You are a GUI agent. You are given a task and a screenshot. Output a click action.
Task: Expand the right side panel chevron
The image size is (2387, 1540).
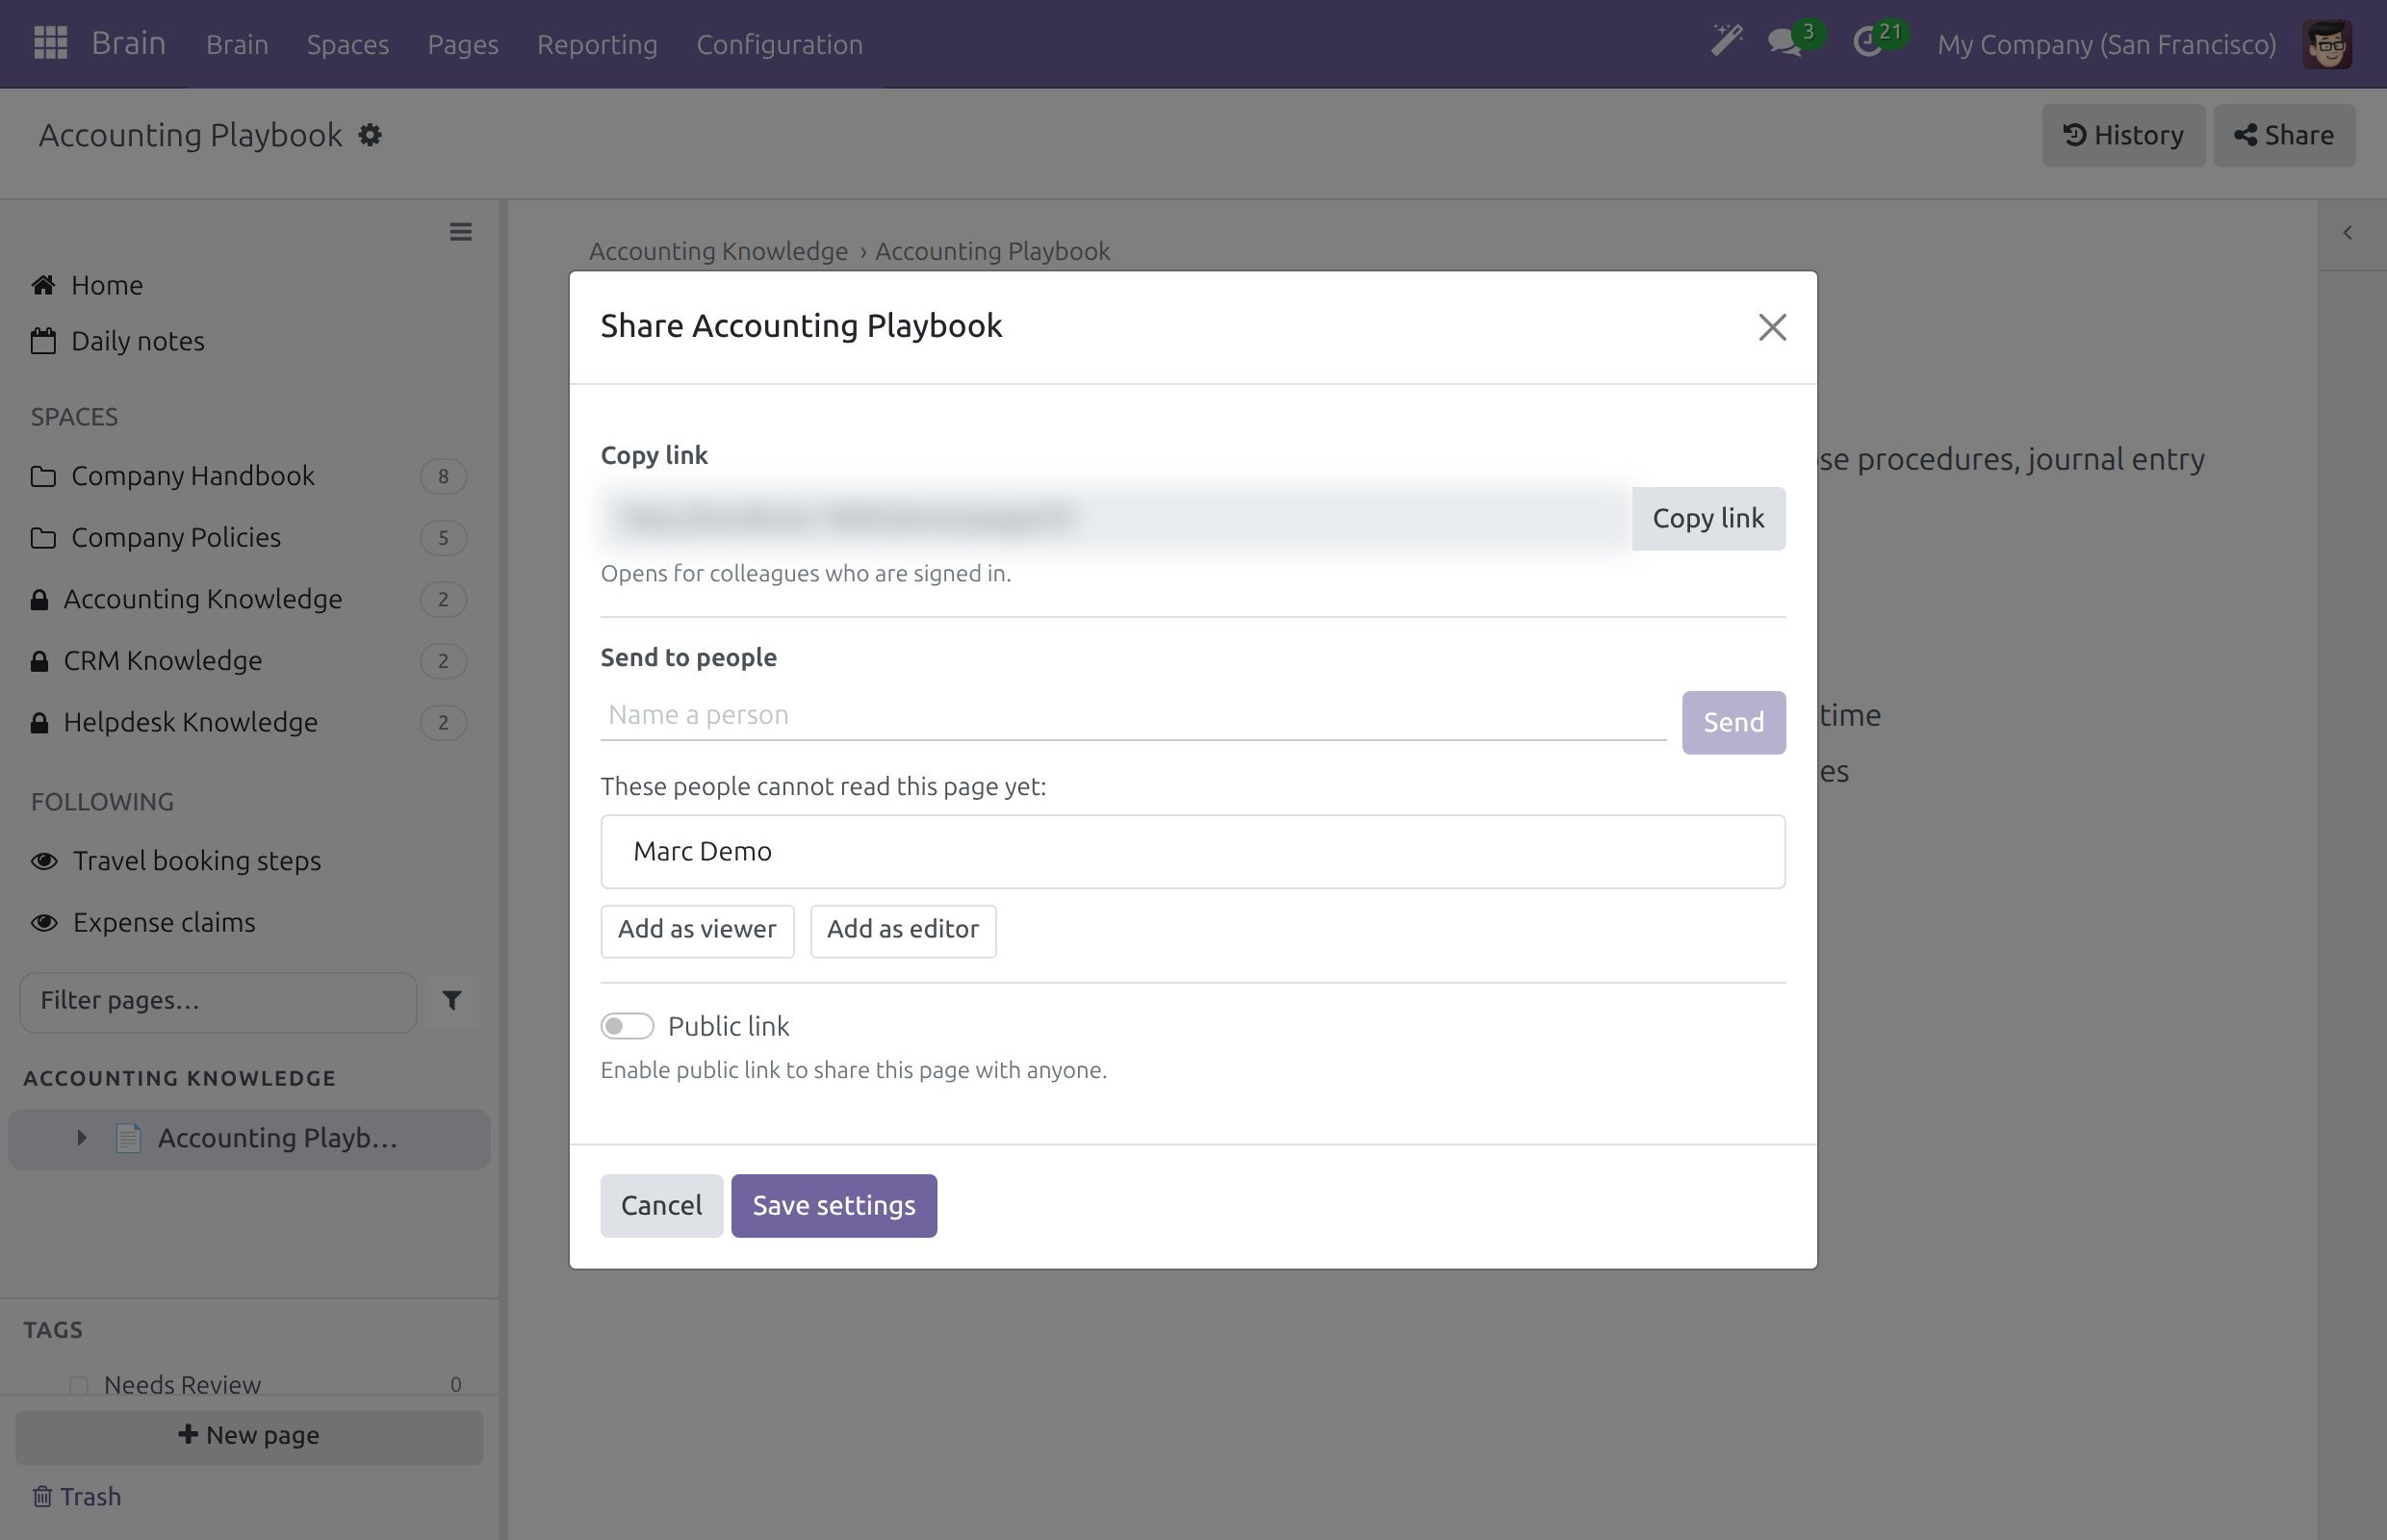point(2347,233)
